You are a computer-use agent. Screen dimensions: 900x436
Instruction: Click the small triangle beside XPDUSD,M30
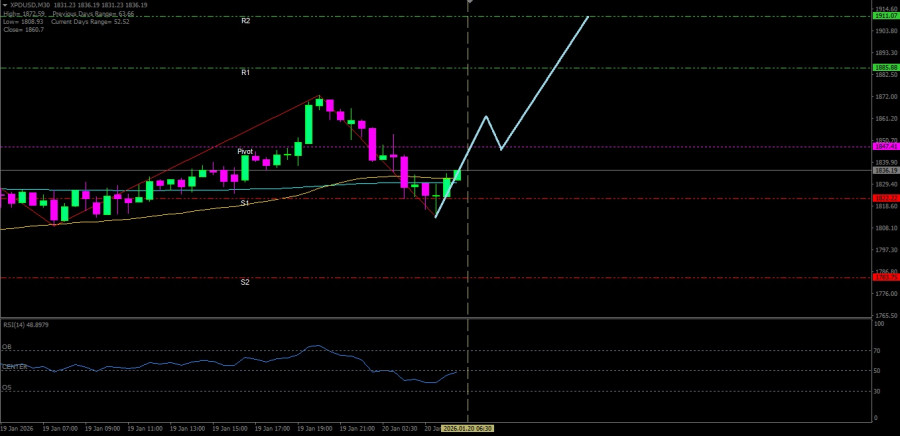(5, 5)
